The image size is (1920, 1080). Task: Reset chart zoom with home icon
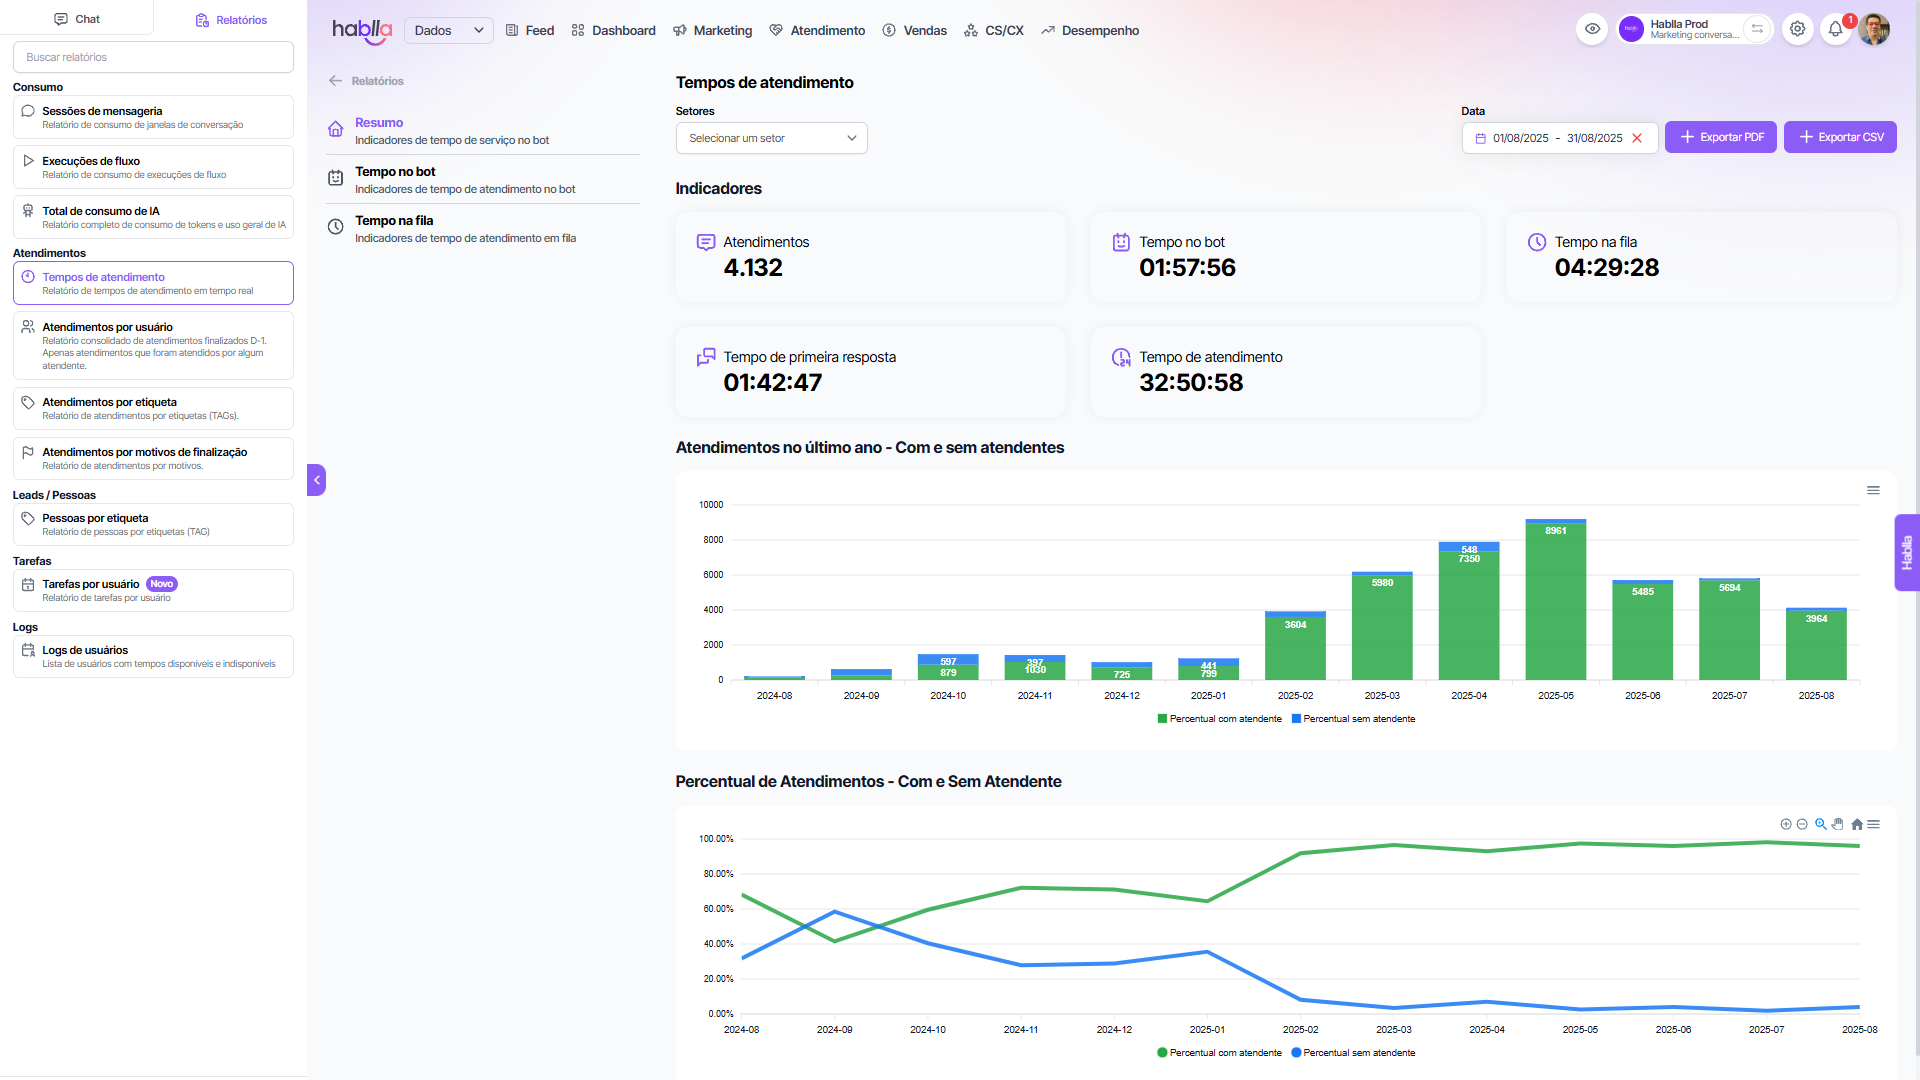pyautogui.click(x=1857, y=825)
